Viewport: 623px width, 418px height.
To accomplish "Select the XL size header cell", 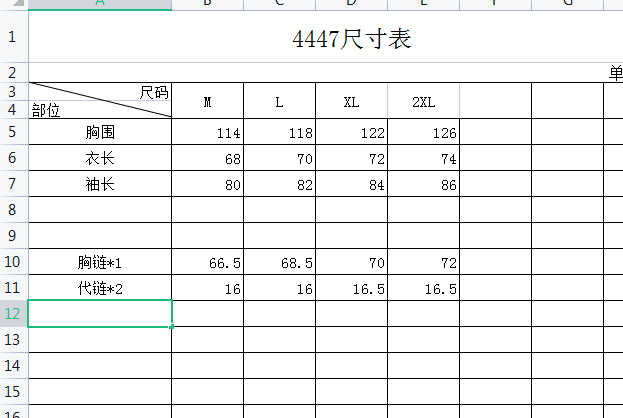I will pyautogui.click(x=351, y=102).
